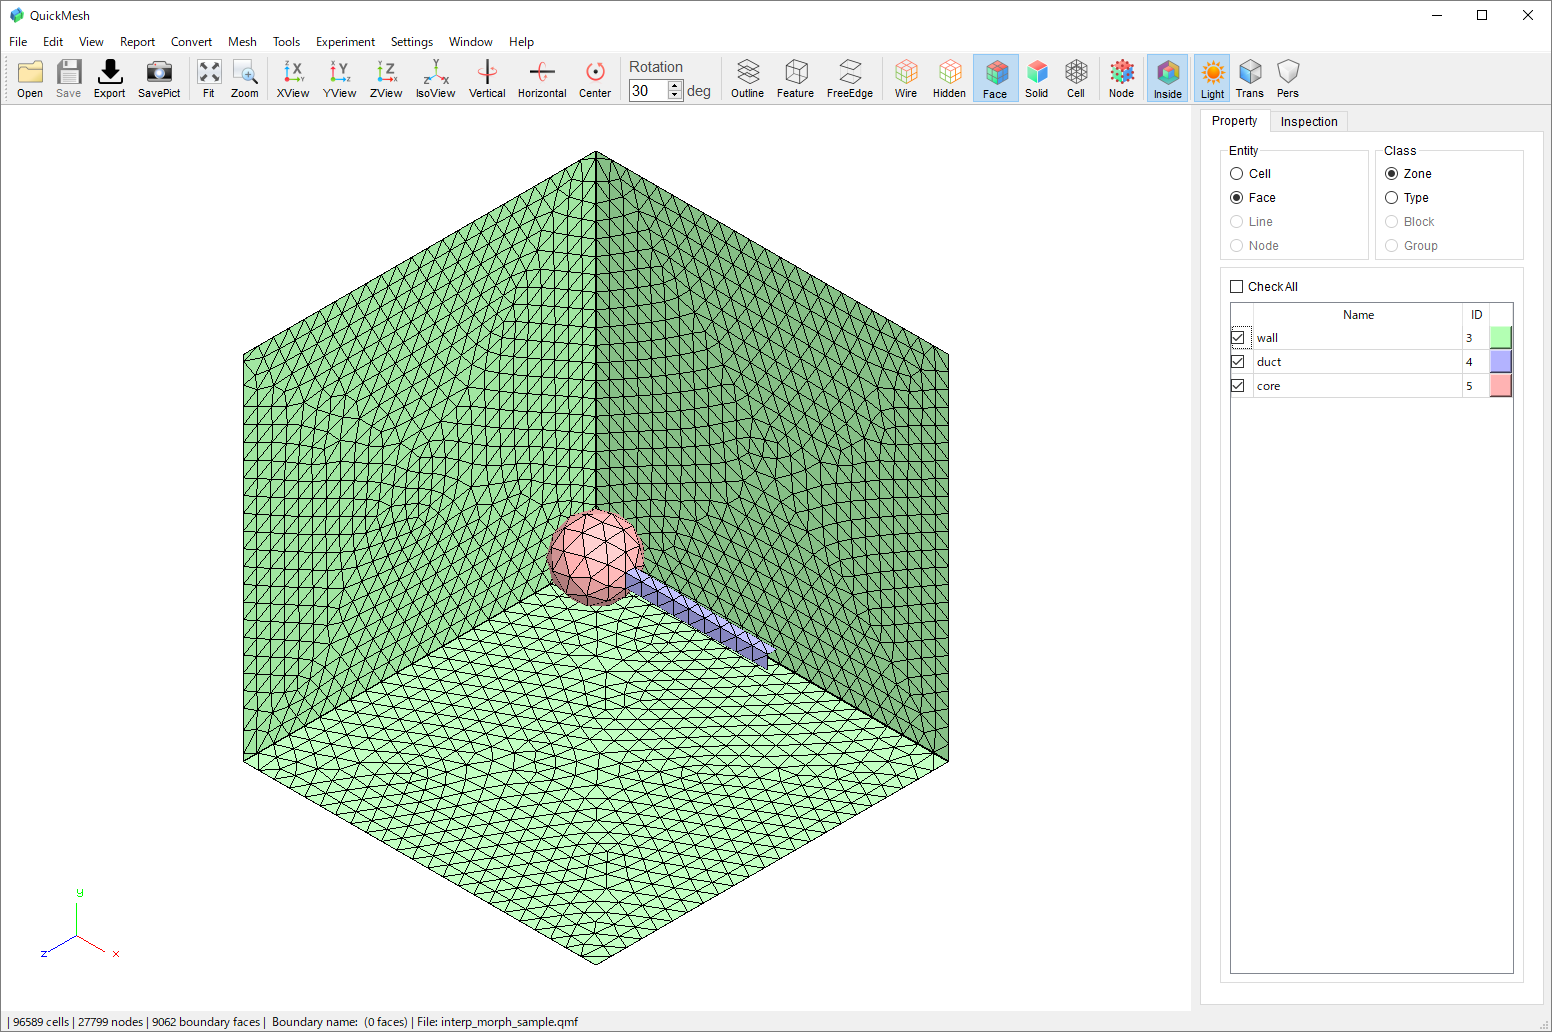Switch to Solid display mode
This screenshot has height=1032, width=1552.
coord(1037,77)
